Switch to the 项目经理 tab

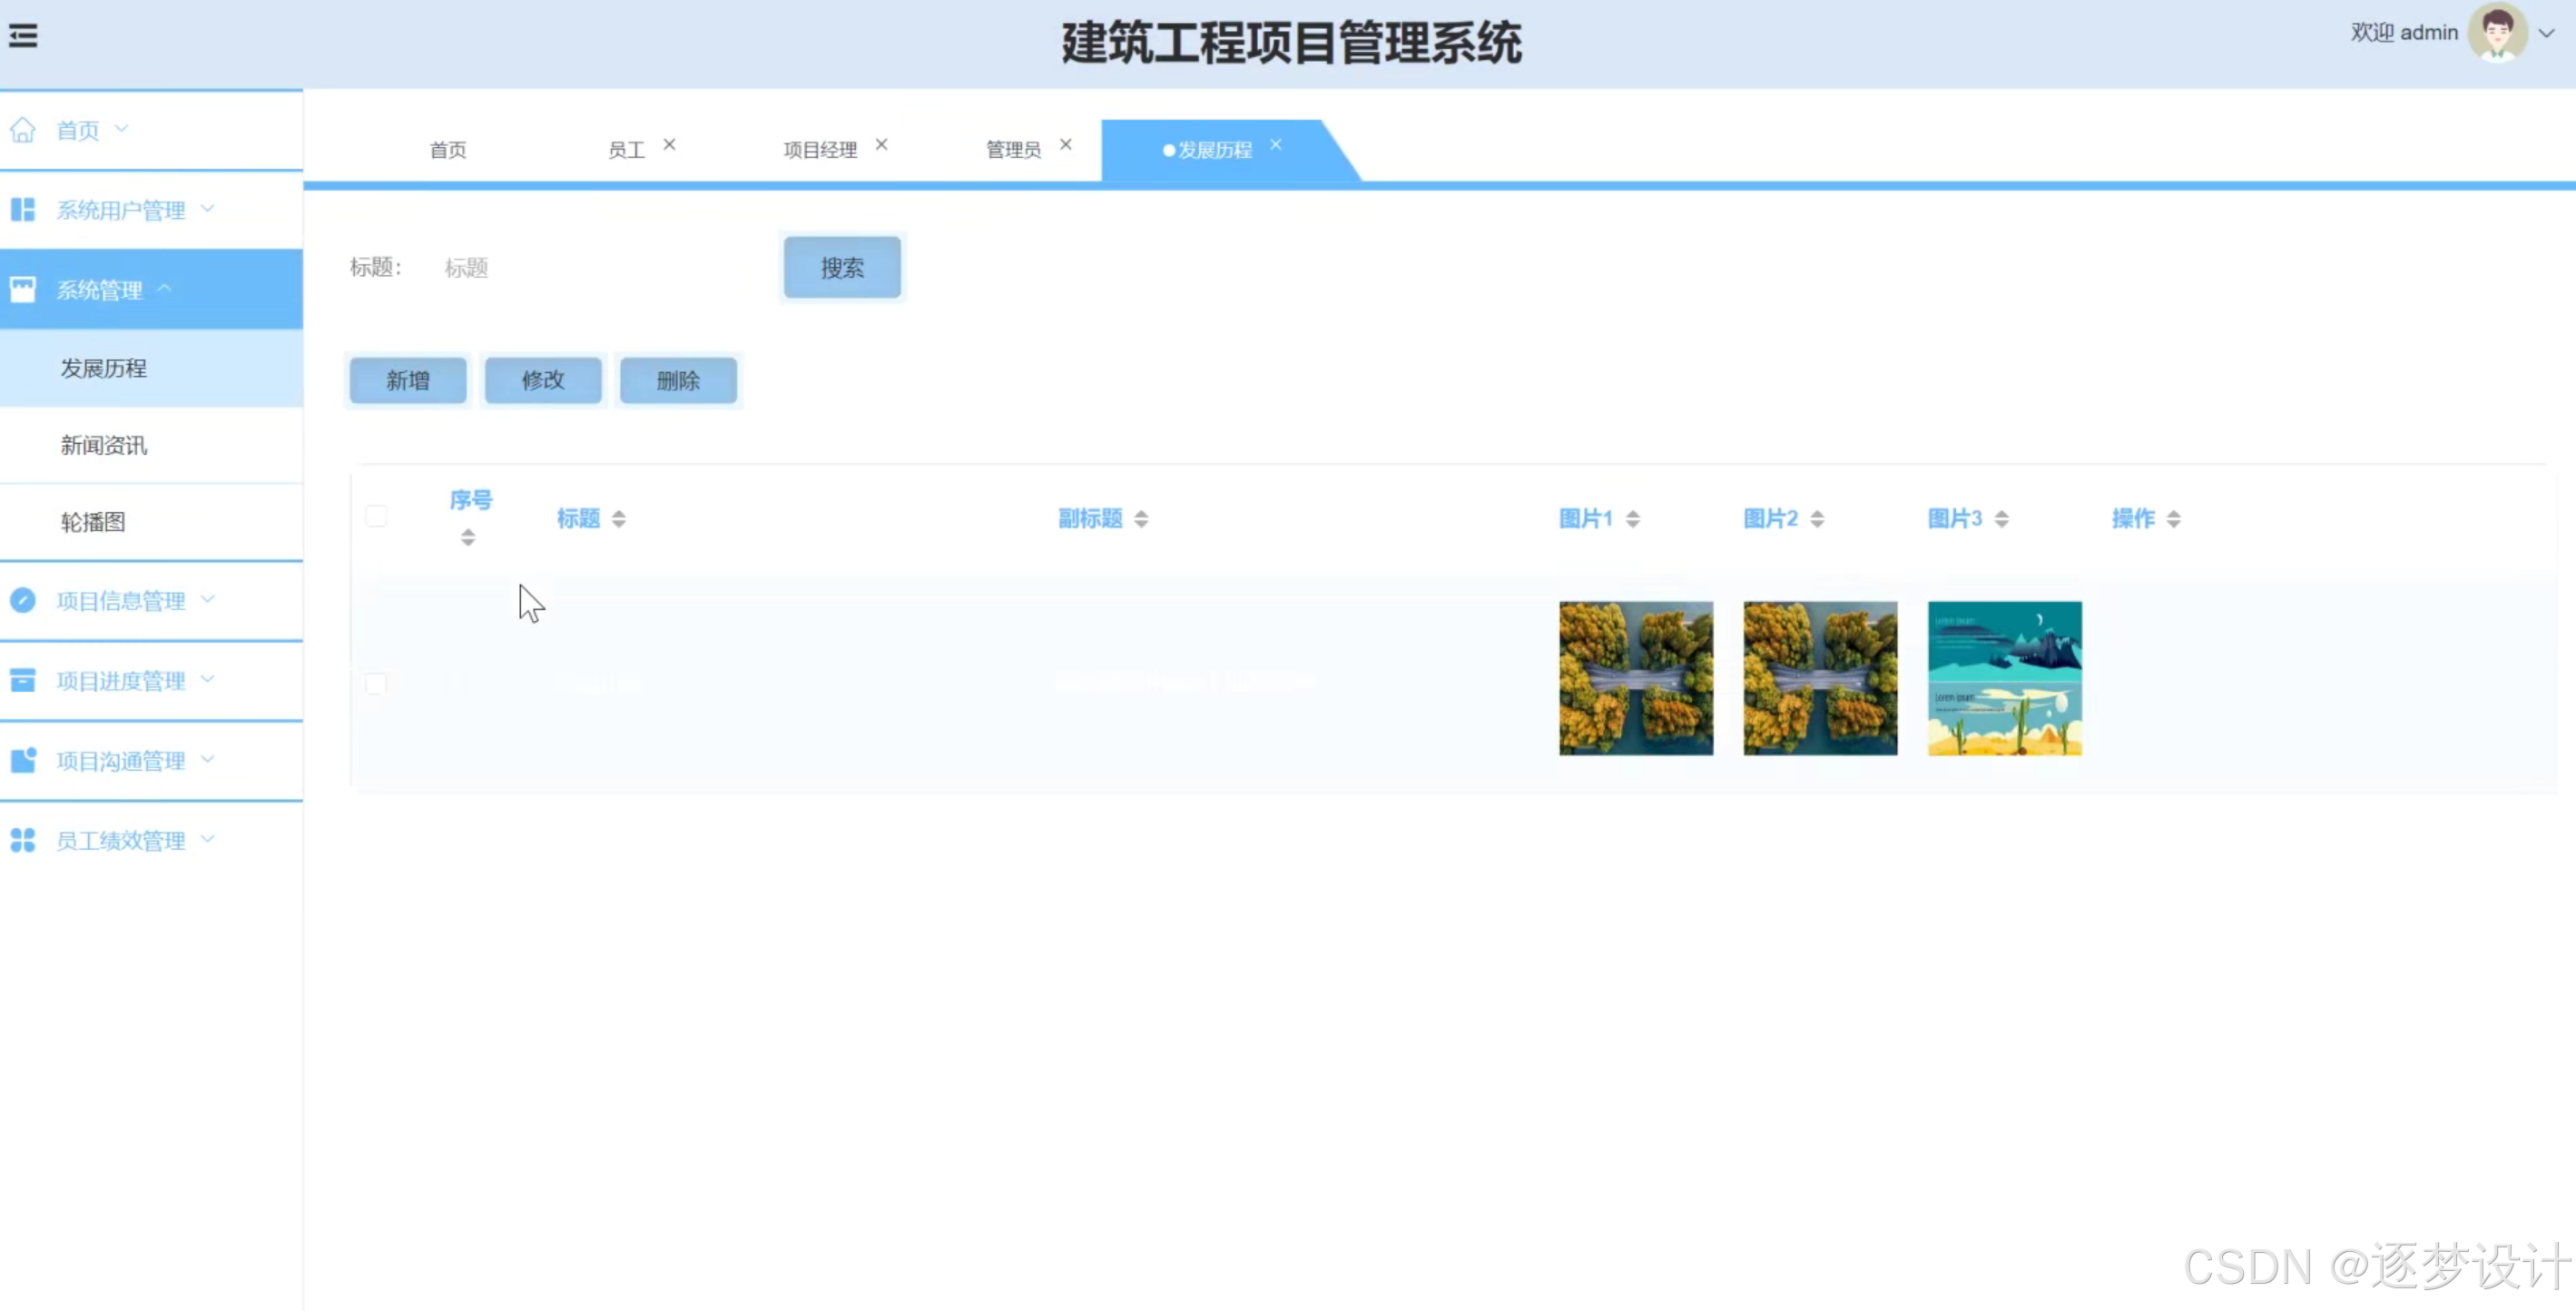819,150
